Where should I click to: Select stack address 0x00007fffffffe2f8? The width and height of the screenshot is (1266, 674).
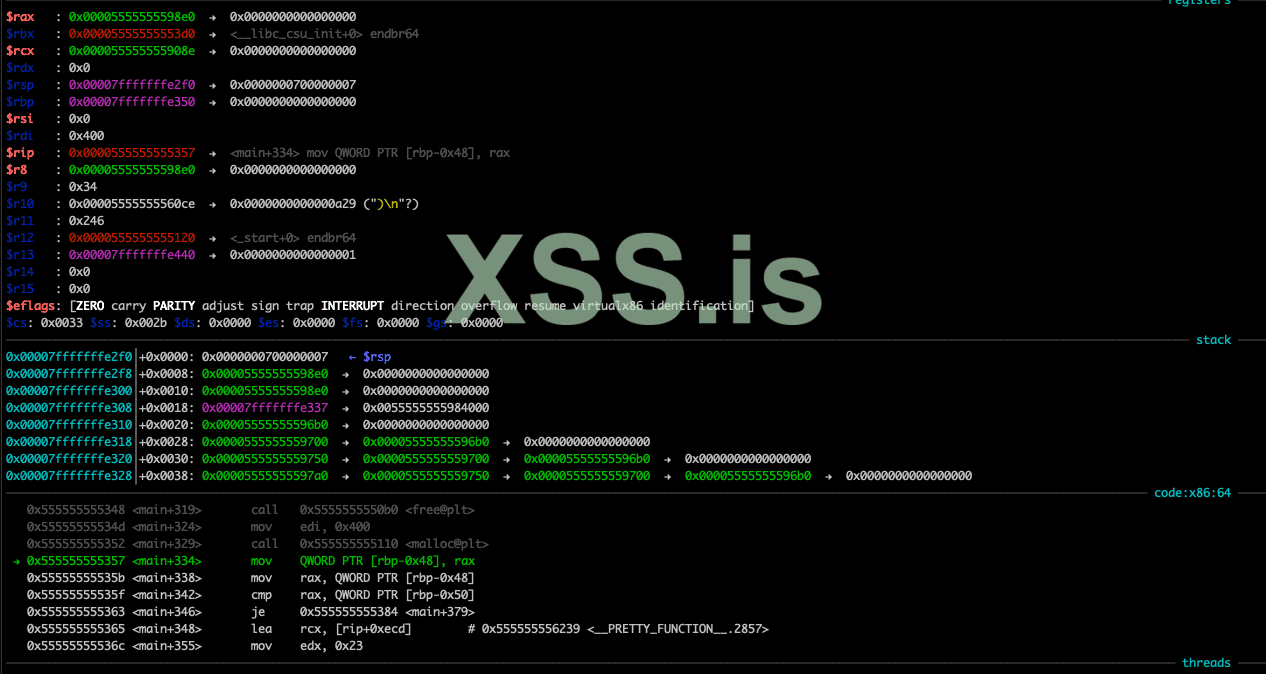click(69, 374)
